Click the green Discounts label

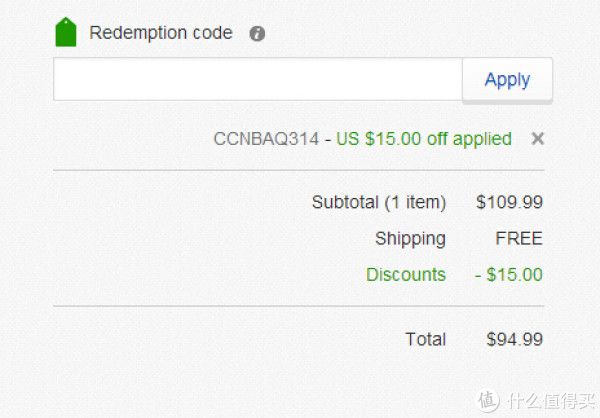406,274
